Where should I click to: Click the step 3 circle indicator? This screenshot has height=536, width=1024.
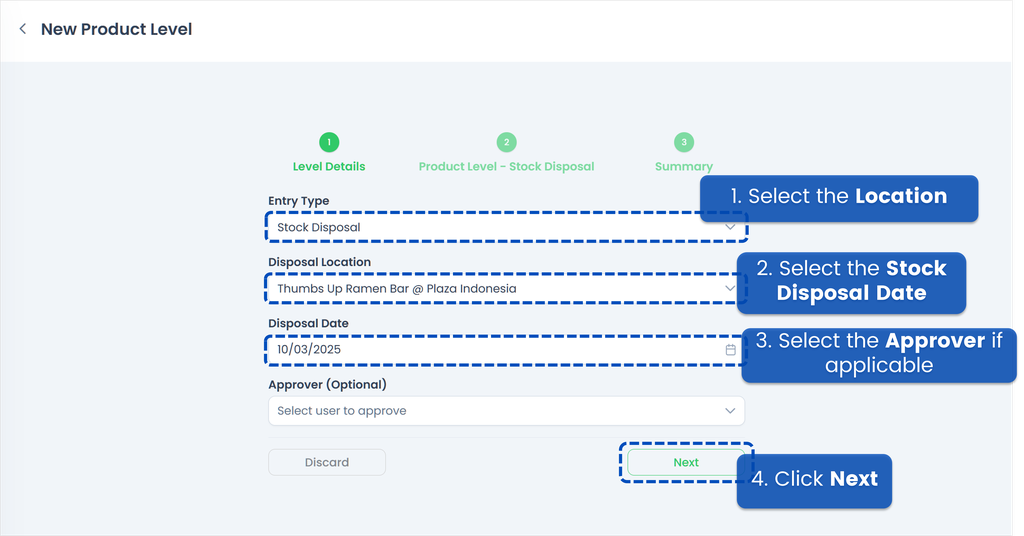coord(683,143)
